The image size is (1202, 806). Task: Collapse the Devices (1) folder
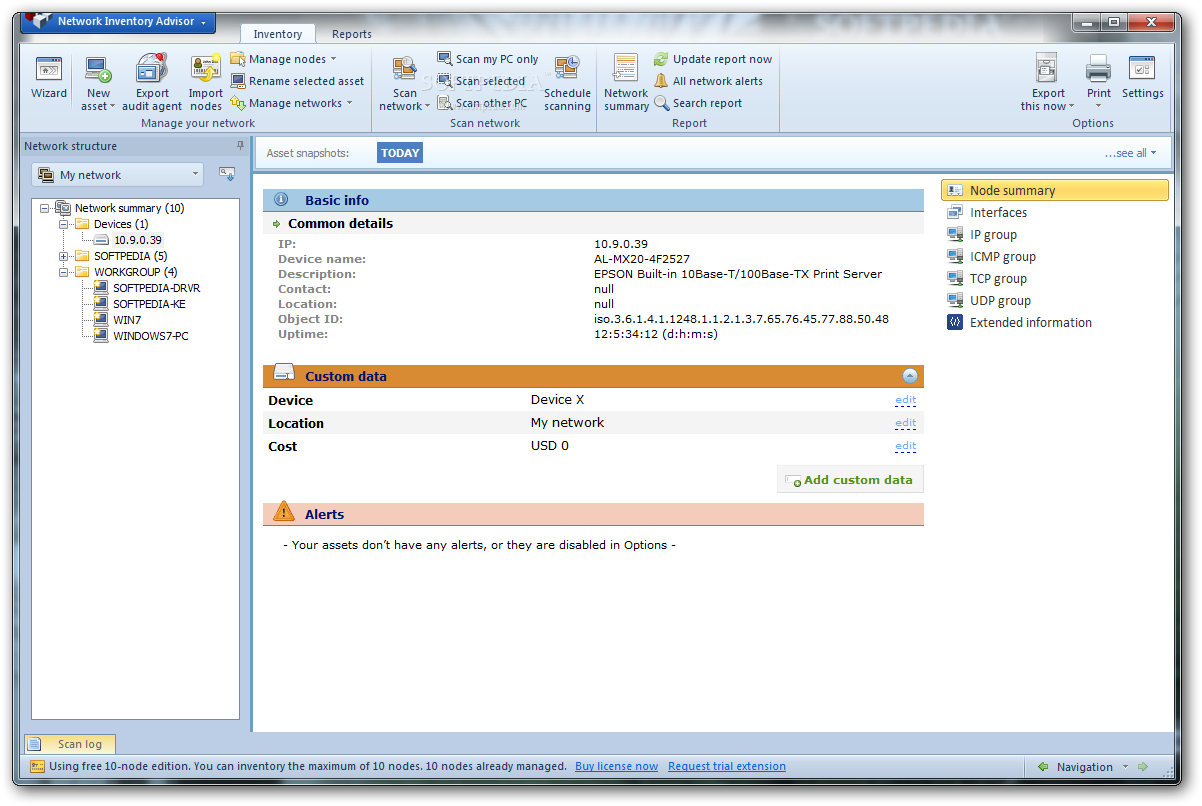pos(64,224)
